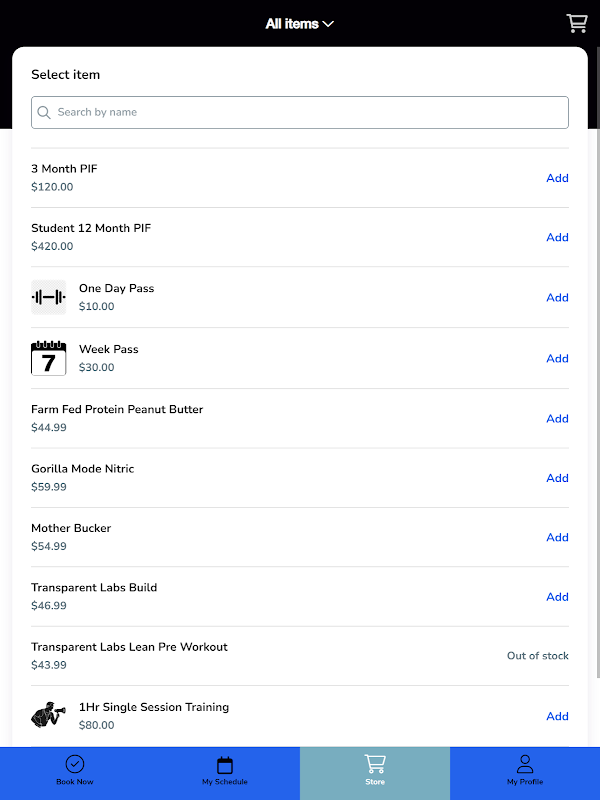Screen dimensions: 600x800
Task: Add Mother Bucker to the cart
Action: (x=557, y=537)
